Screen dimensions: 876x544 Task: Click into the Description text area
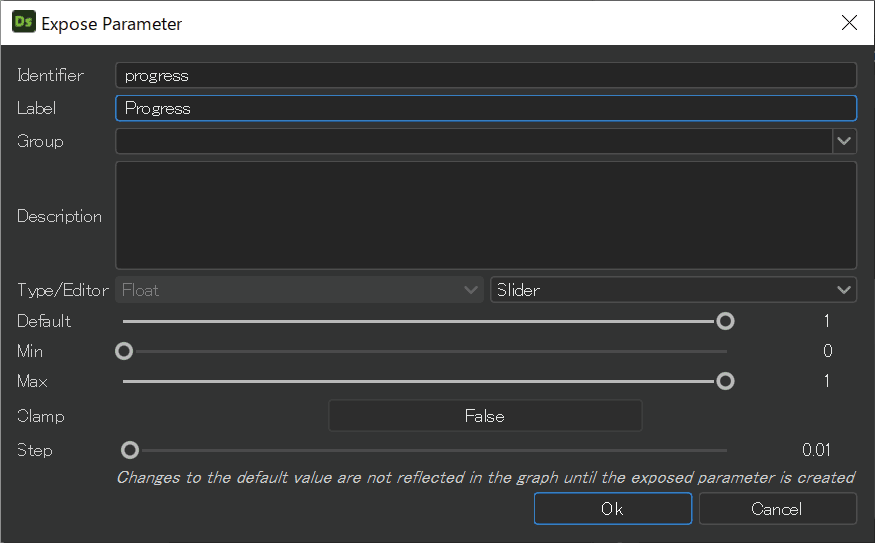pyautogui.click(x=485, y=216)
